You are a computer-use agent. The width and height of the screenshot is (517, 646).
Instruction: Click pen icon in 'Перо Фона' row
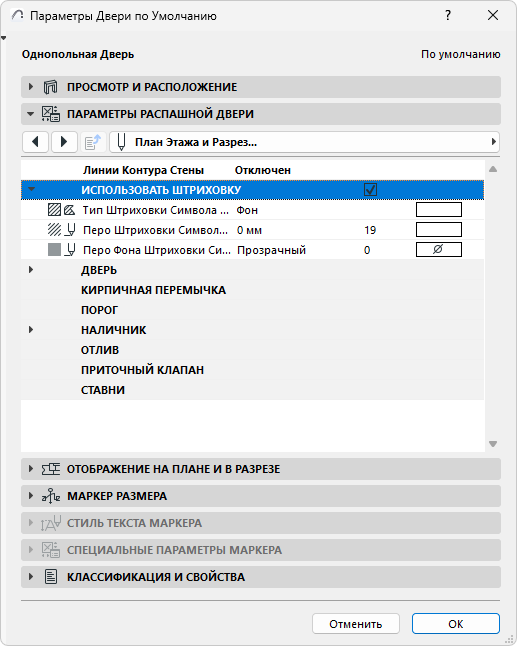tap(70, 250)
